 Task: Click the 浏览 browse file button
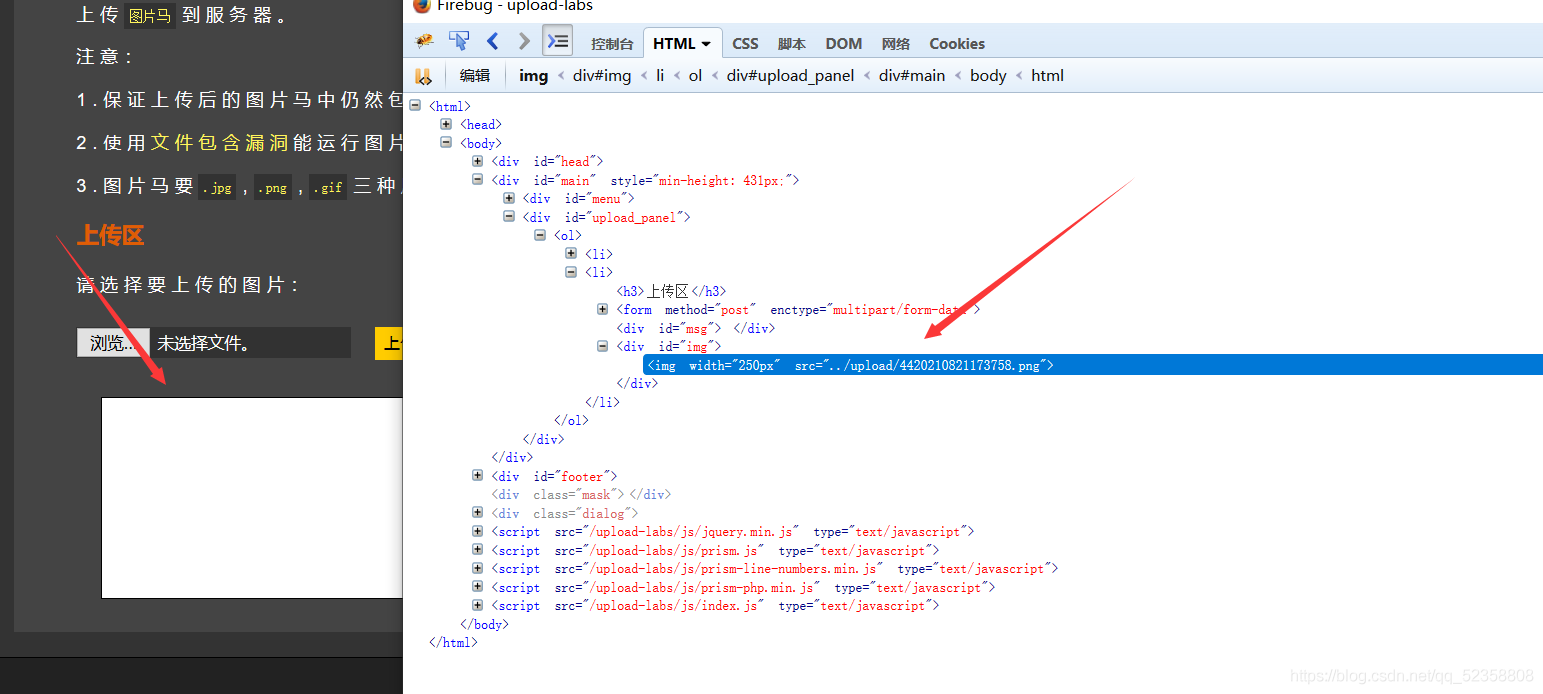[113, 343]
